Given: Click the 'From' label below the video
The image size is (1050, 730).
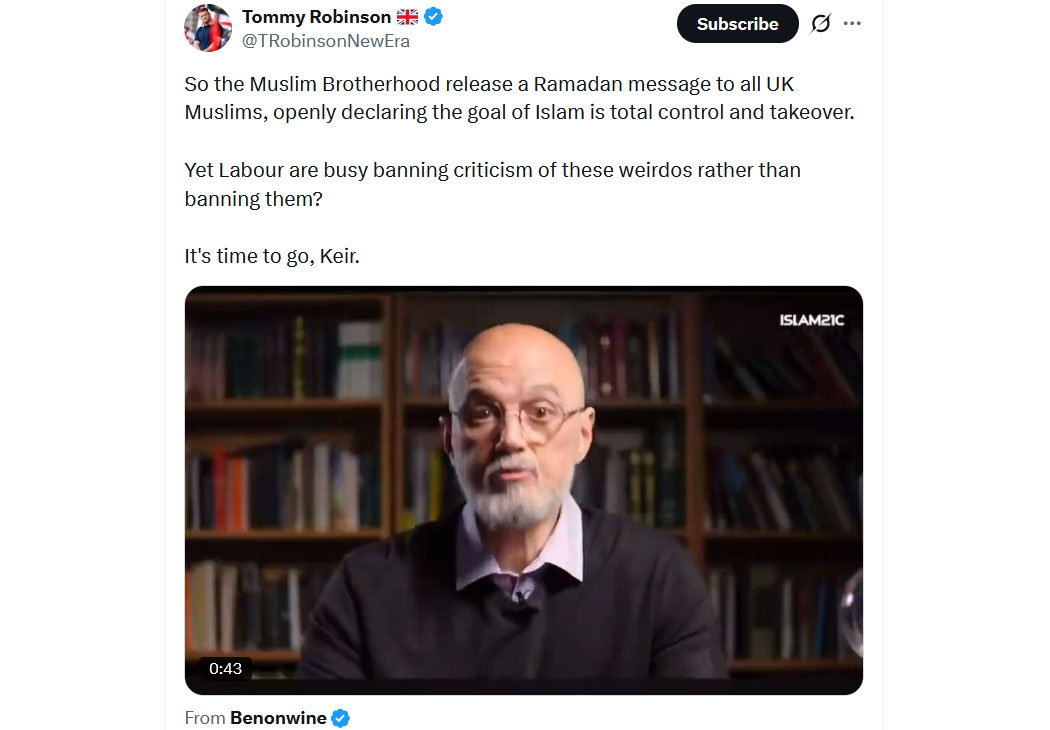Looking at the screenshot, I should pos(204,718).
